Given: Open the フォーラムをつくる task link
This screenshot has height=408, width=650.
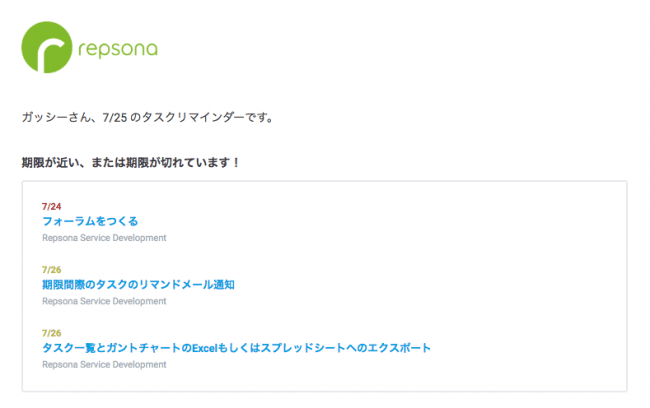Looking at the screenshot, I should click(x=90, y=221).
